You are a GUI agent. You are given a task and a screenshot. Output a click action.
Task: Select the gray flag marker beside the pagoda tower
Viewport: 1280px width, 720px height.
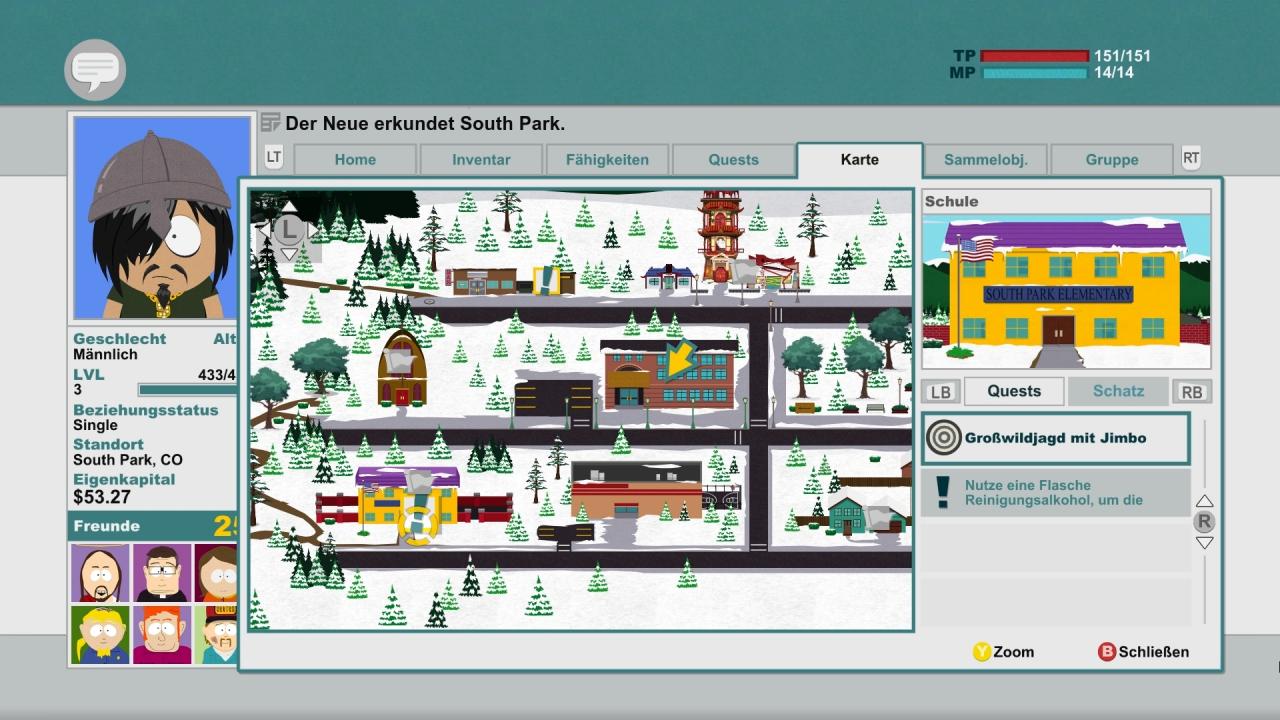point(745,270)
